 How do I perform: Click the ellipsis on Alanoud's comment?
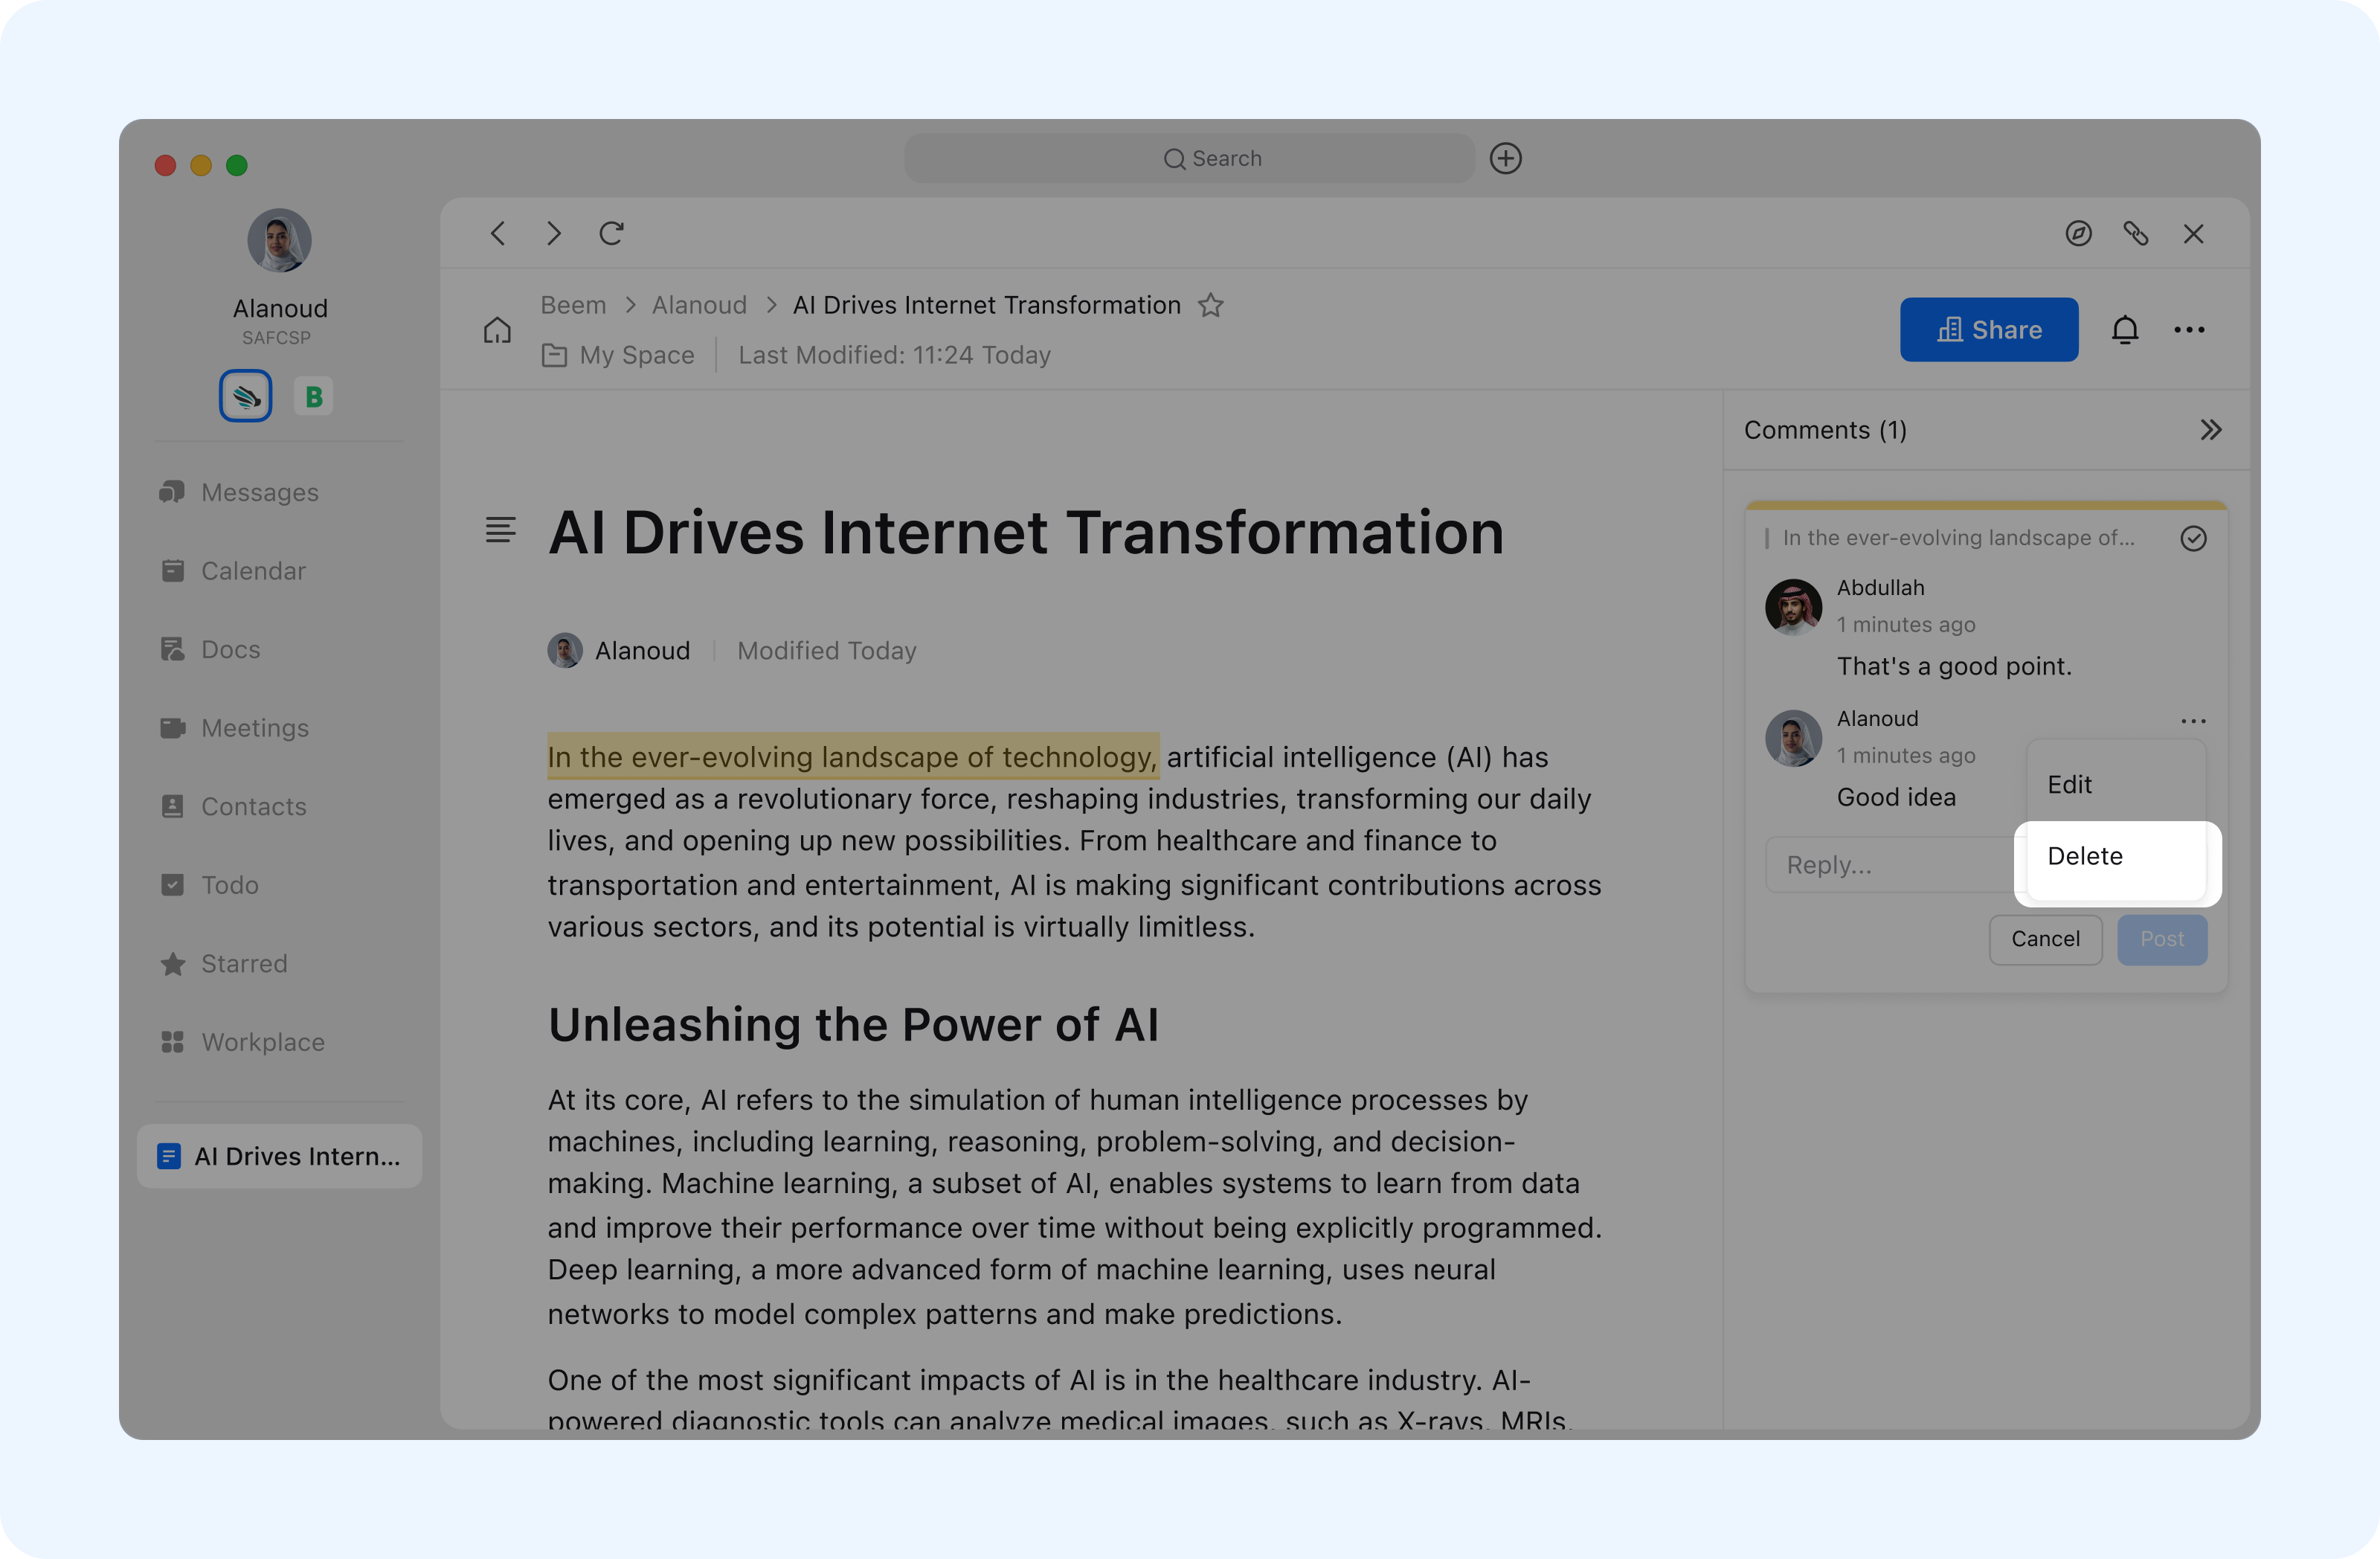(2193, 721)
